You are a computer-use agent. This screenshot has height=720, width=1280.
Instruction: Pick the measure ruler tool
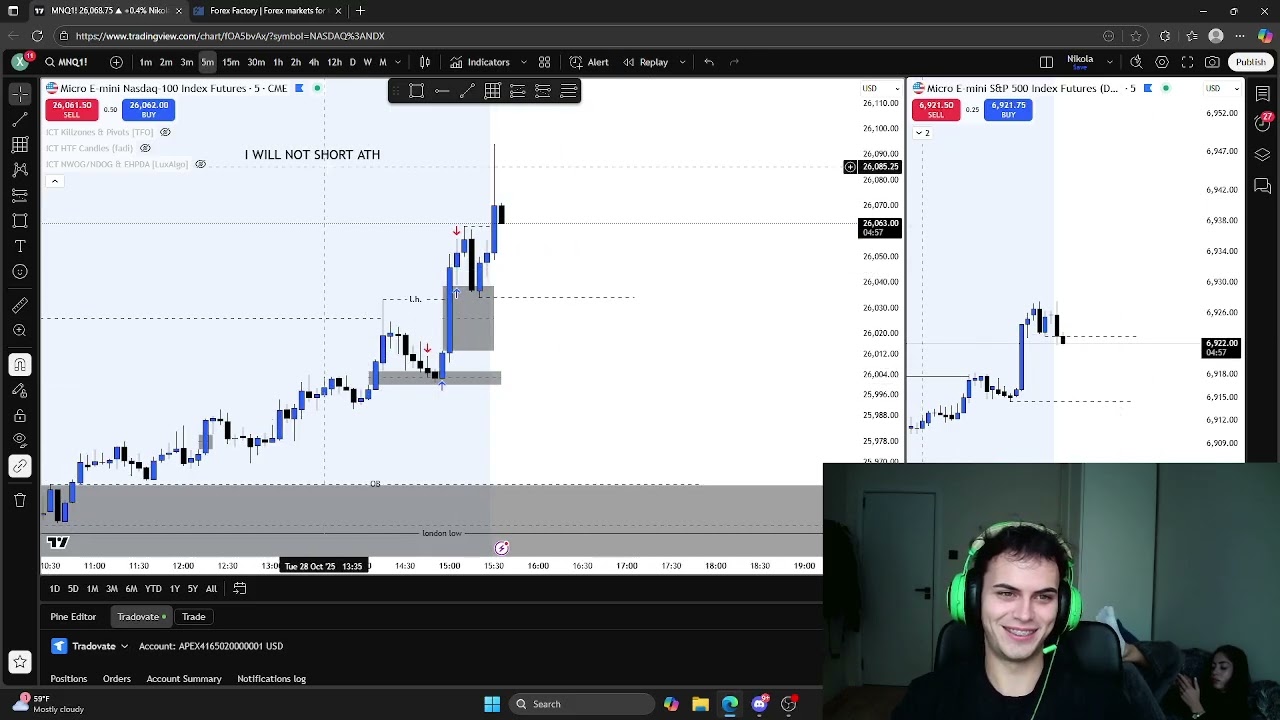click(x=20, y=304)
